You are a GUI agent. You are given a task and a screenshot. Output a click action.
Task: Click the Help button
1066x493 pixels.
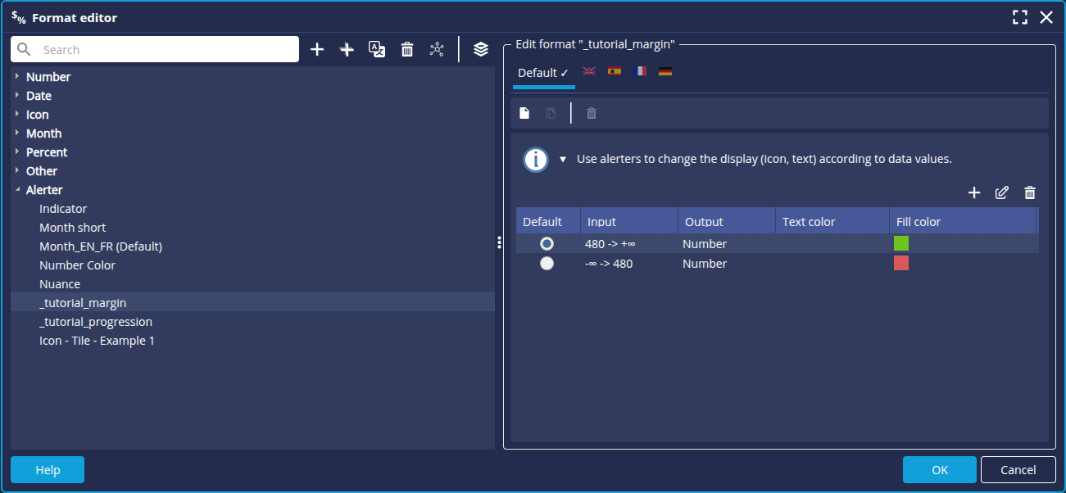pyautogui.click(x=47, y=470)
